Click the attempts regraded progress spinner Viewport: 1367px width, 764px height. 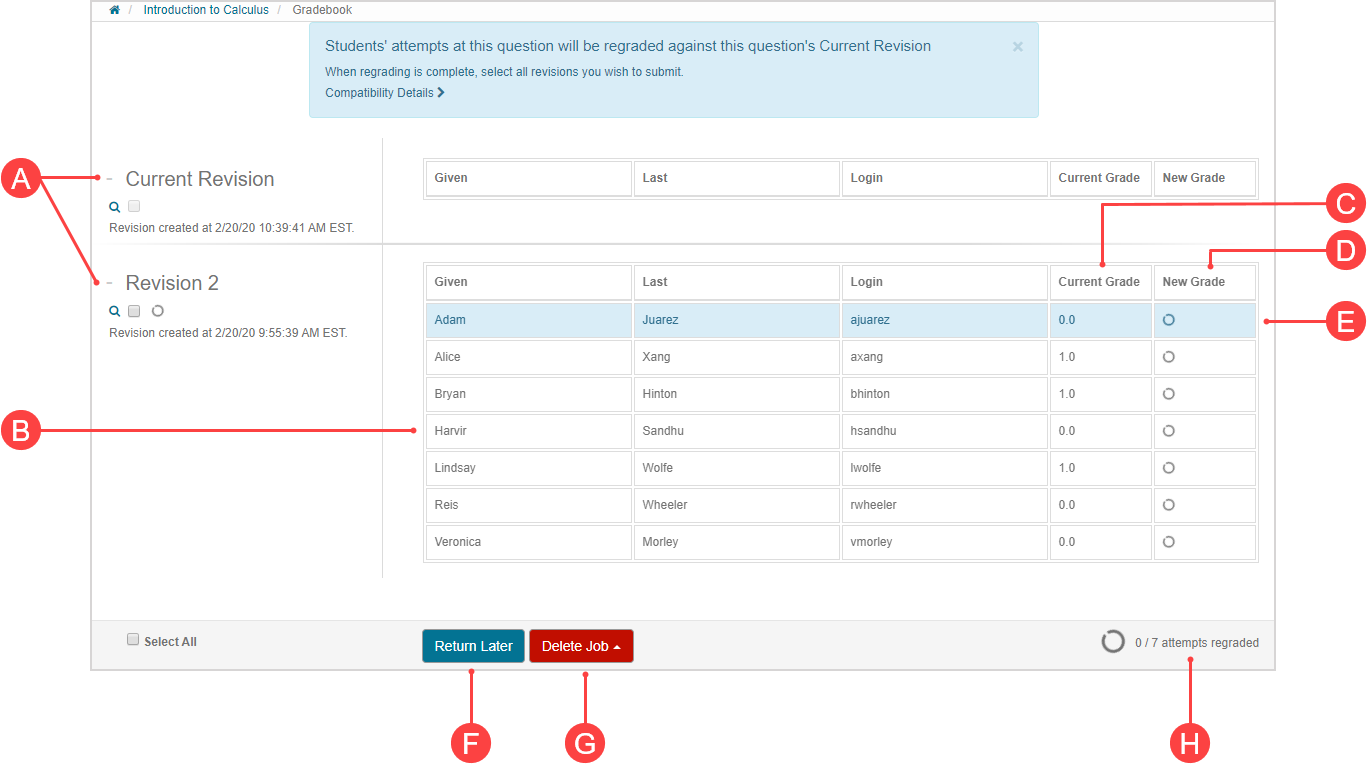point(1113,642)
